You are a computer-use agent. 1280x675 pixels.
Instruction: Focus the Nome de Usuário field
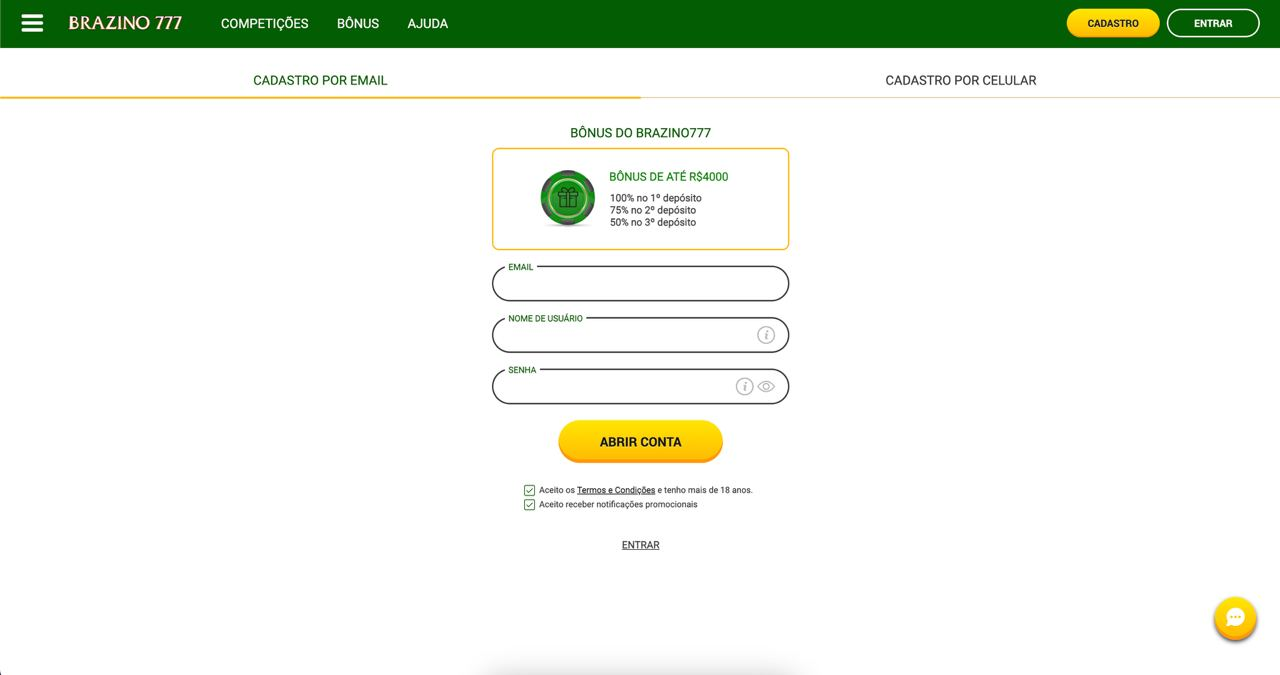click(640, 335)
